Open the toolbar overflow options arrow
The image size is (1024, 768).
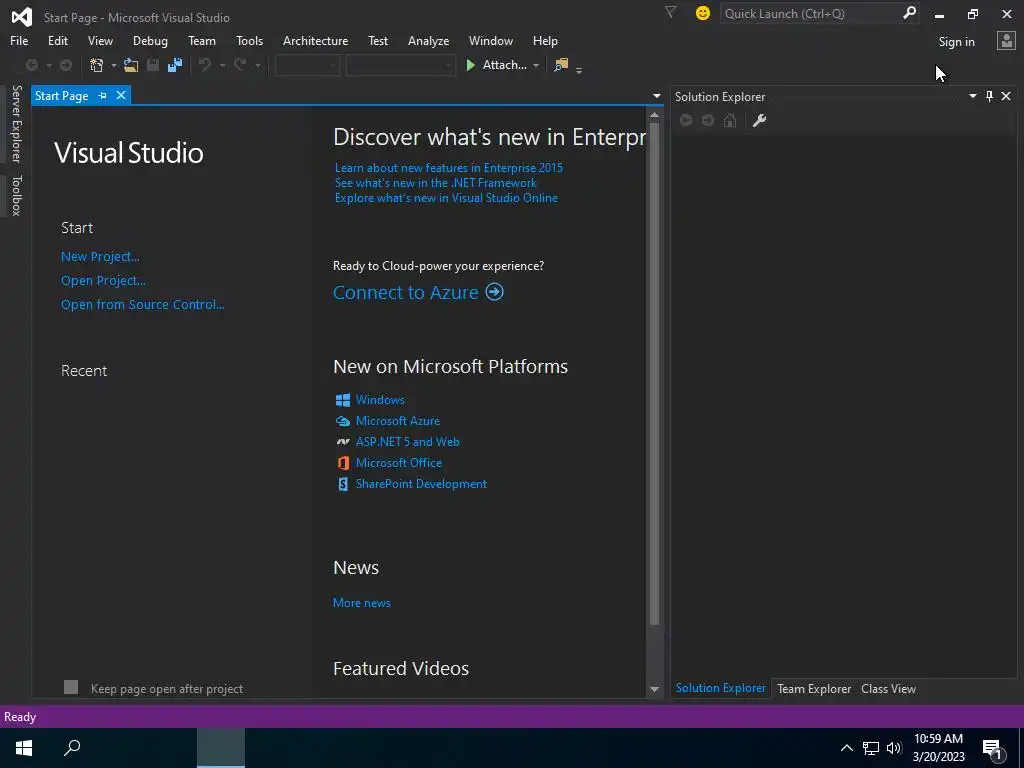coord(579,70)
